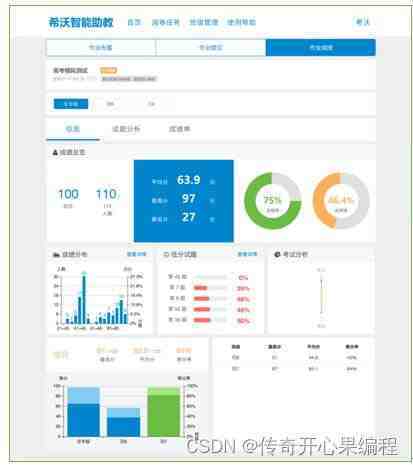
Task: Click the green 75% donut chart
Action: click(273, 200)
